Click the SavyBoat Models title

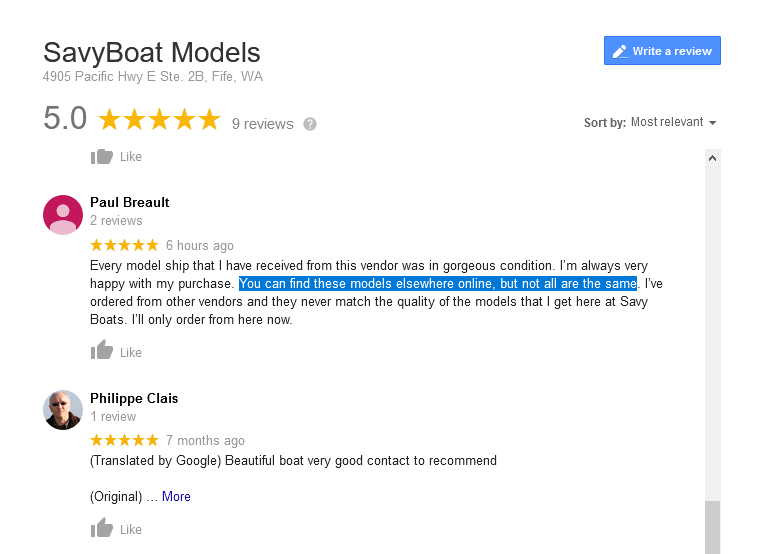click(x=152, y=52)
